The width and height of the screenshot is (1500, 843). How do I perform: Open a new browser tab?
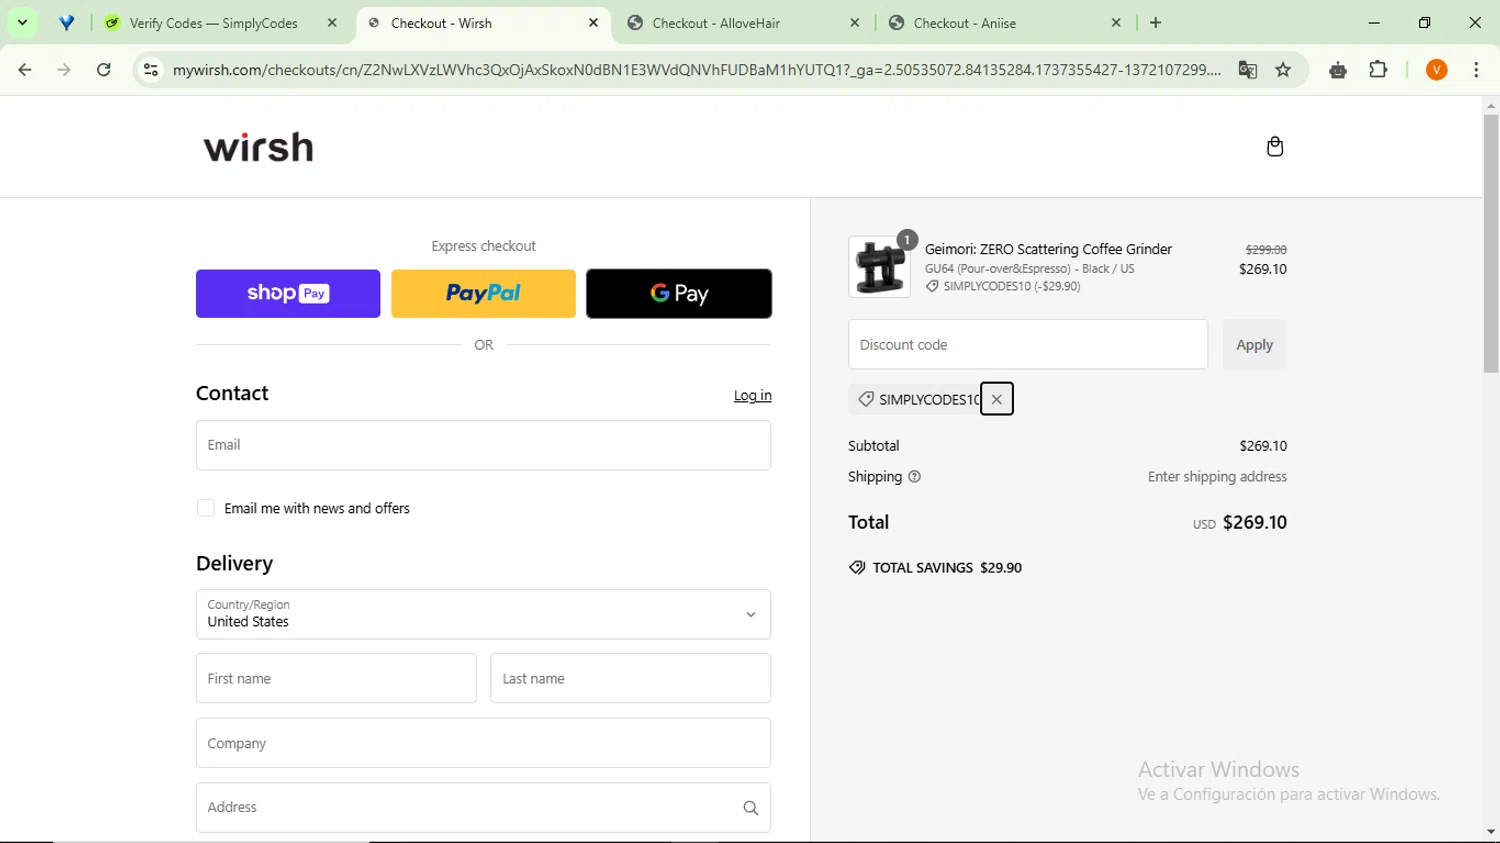pyautogui.click(x=1156, y=22)
